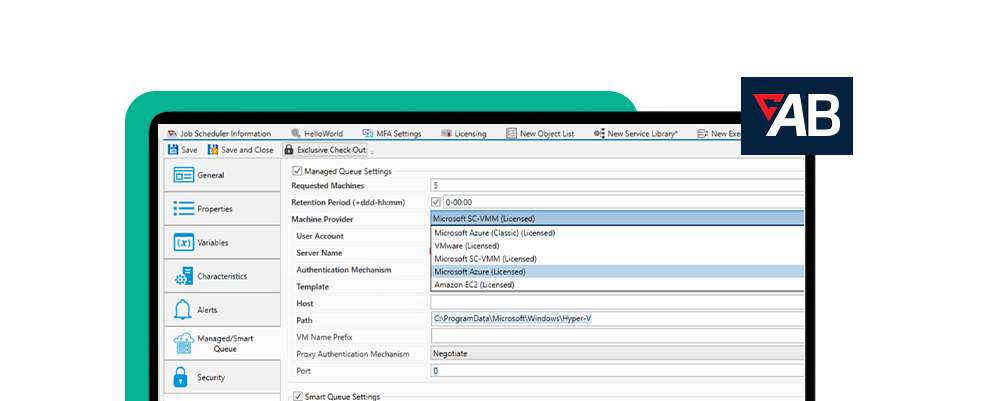989x401 pixels.
Task: Switch to New Service Library tab
Action: [636, 134]
